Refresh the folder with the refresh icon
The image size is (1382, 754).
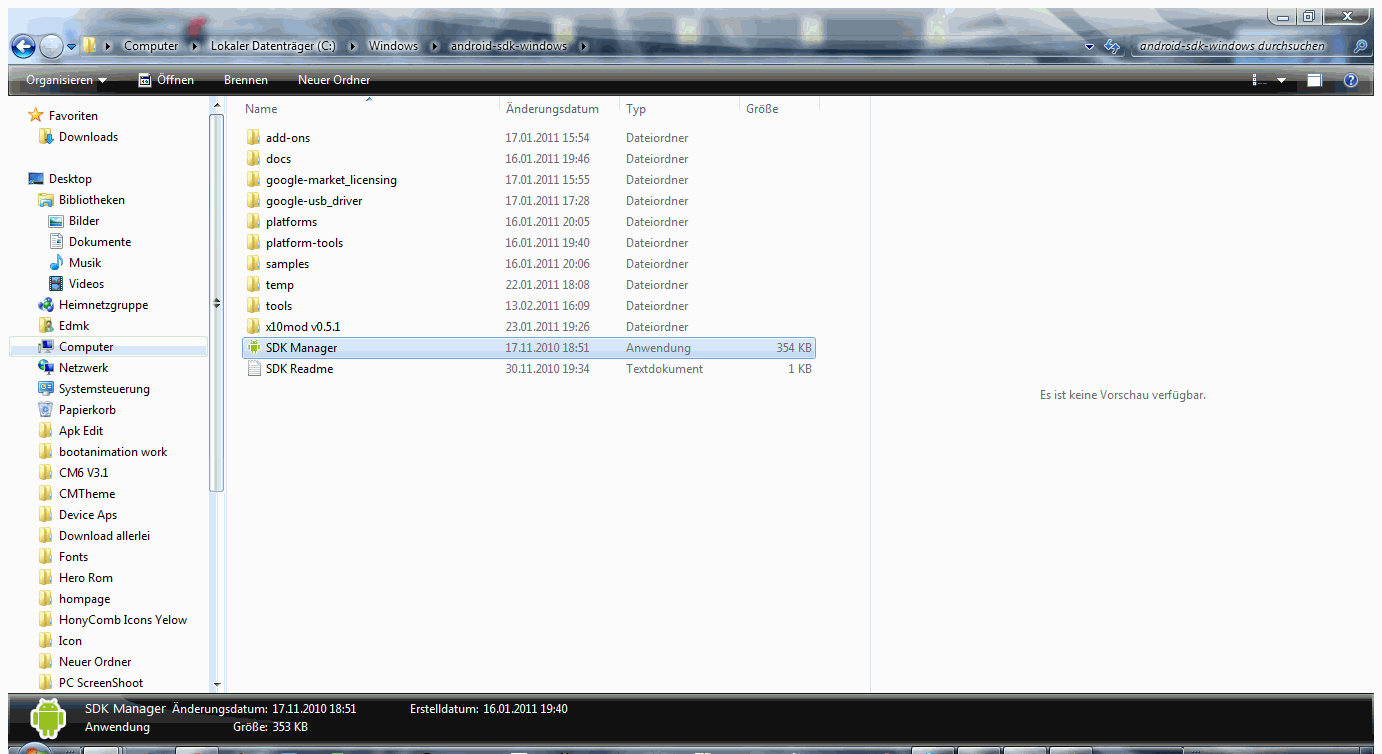[x=1111, y=47]
